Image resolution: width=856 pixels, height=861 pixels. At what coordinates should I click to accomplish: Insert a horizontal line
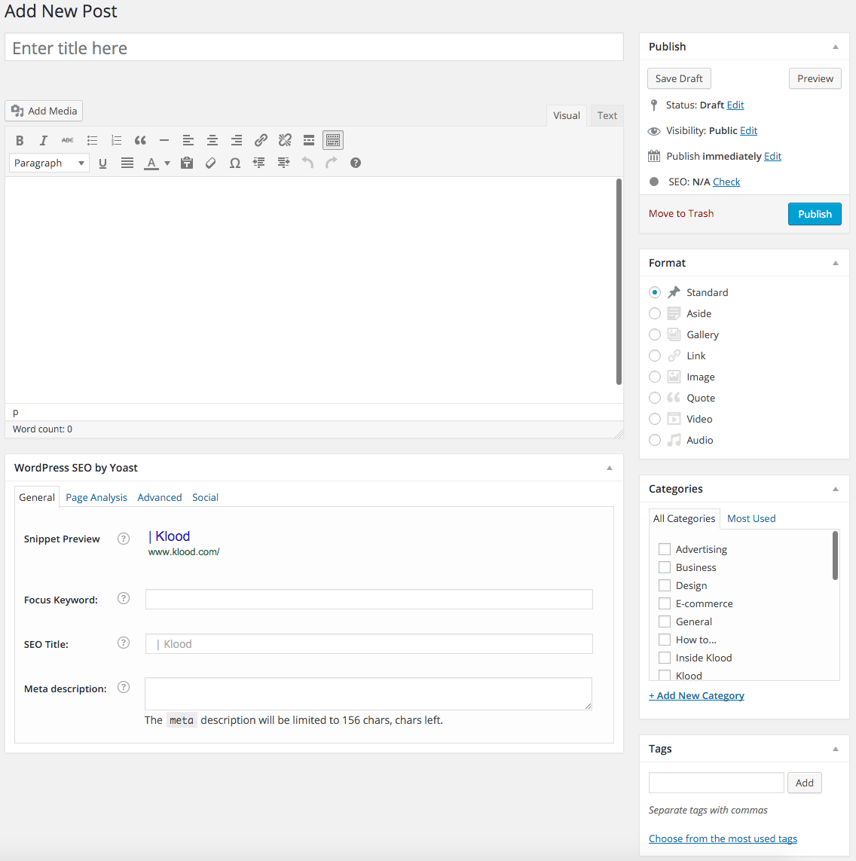point(164,139)
